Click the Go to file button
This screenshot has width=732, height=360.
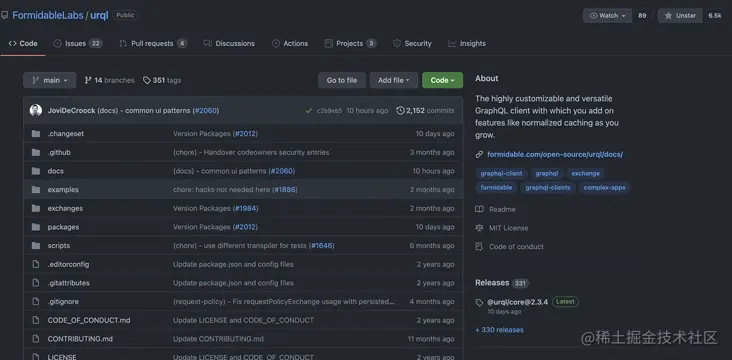342,80
